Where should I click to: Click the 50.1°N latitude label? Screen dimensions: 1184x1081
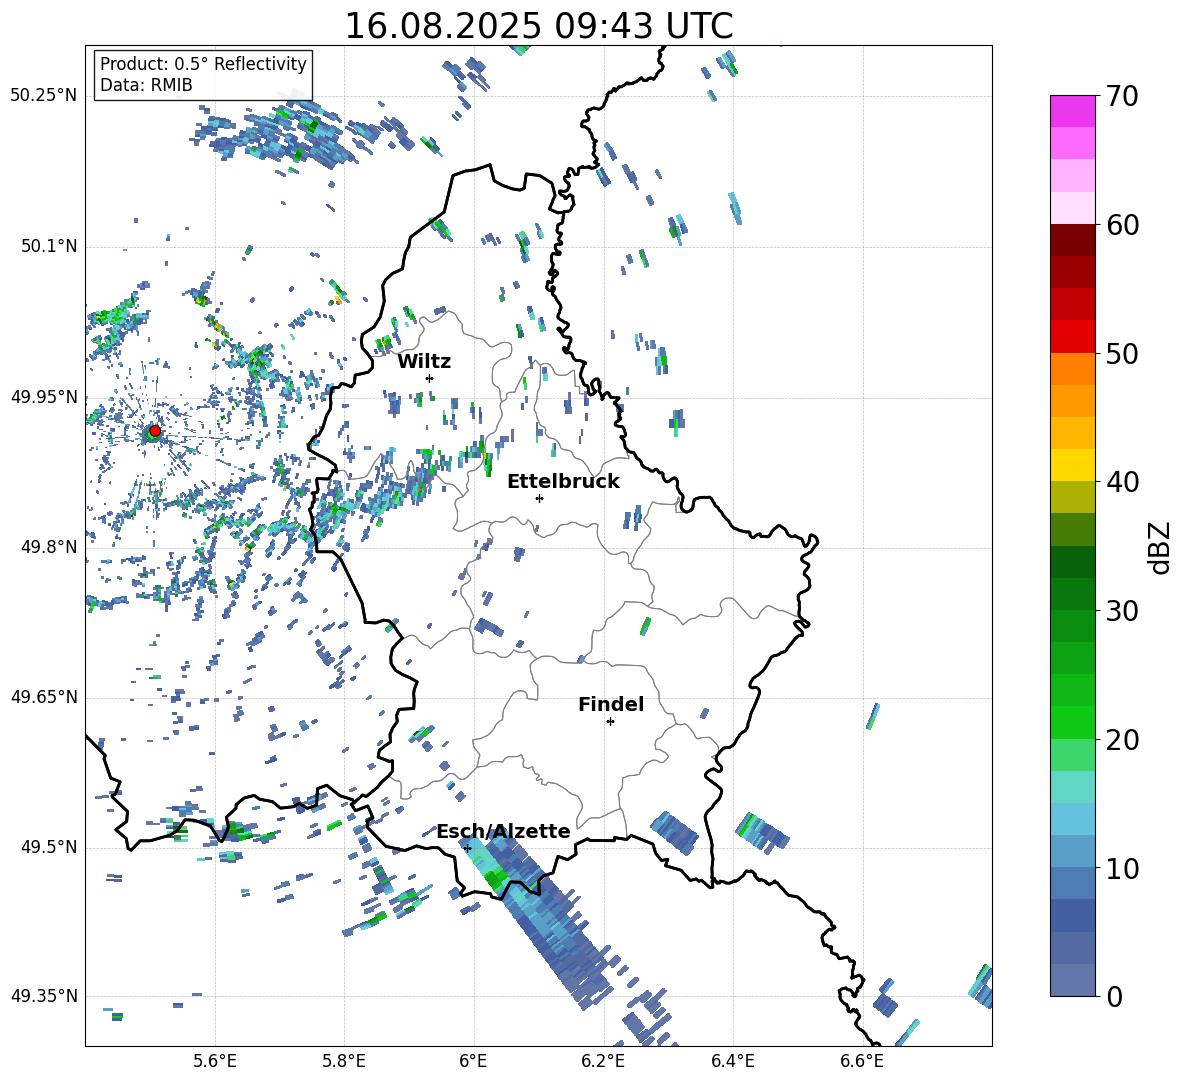(48, 246)
